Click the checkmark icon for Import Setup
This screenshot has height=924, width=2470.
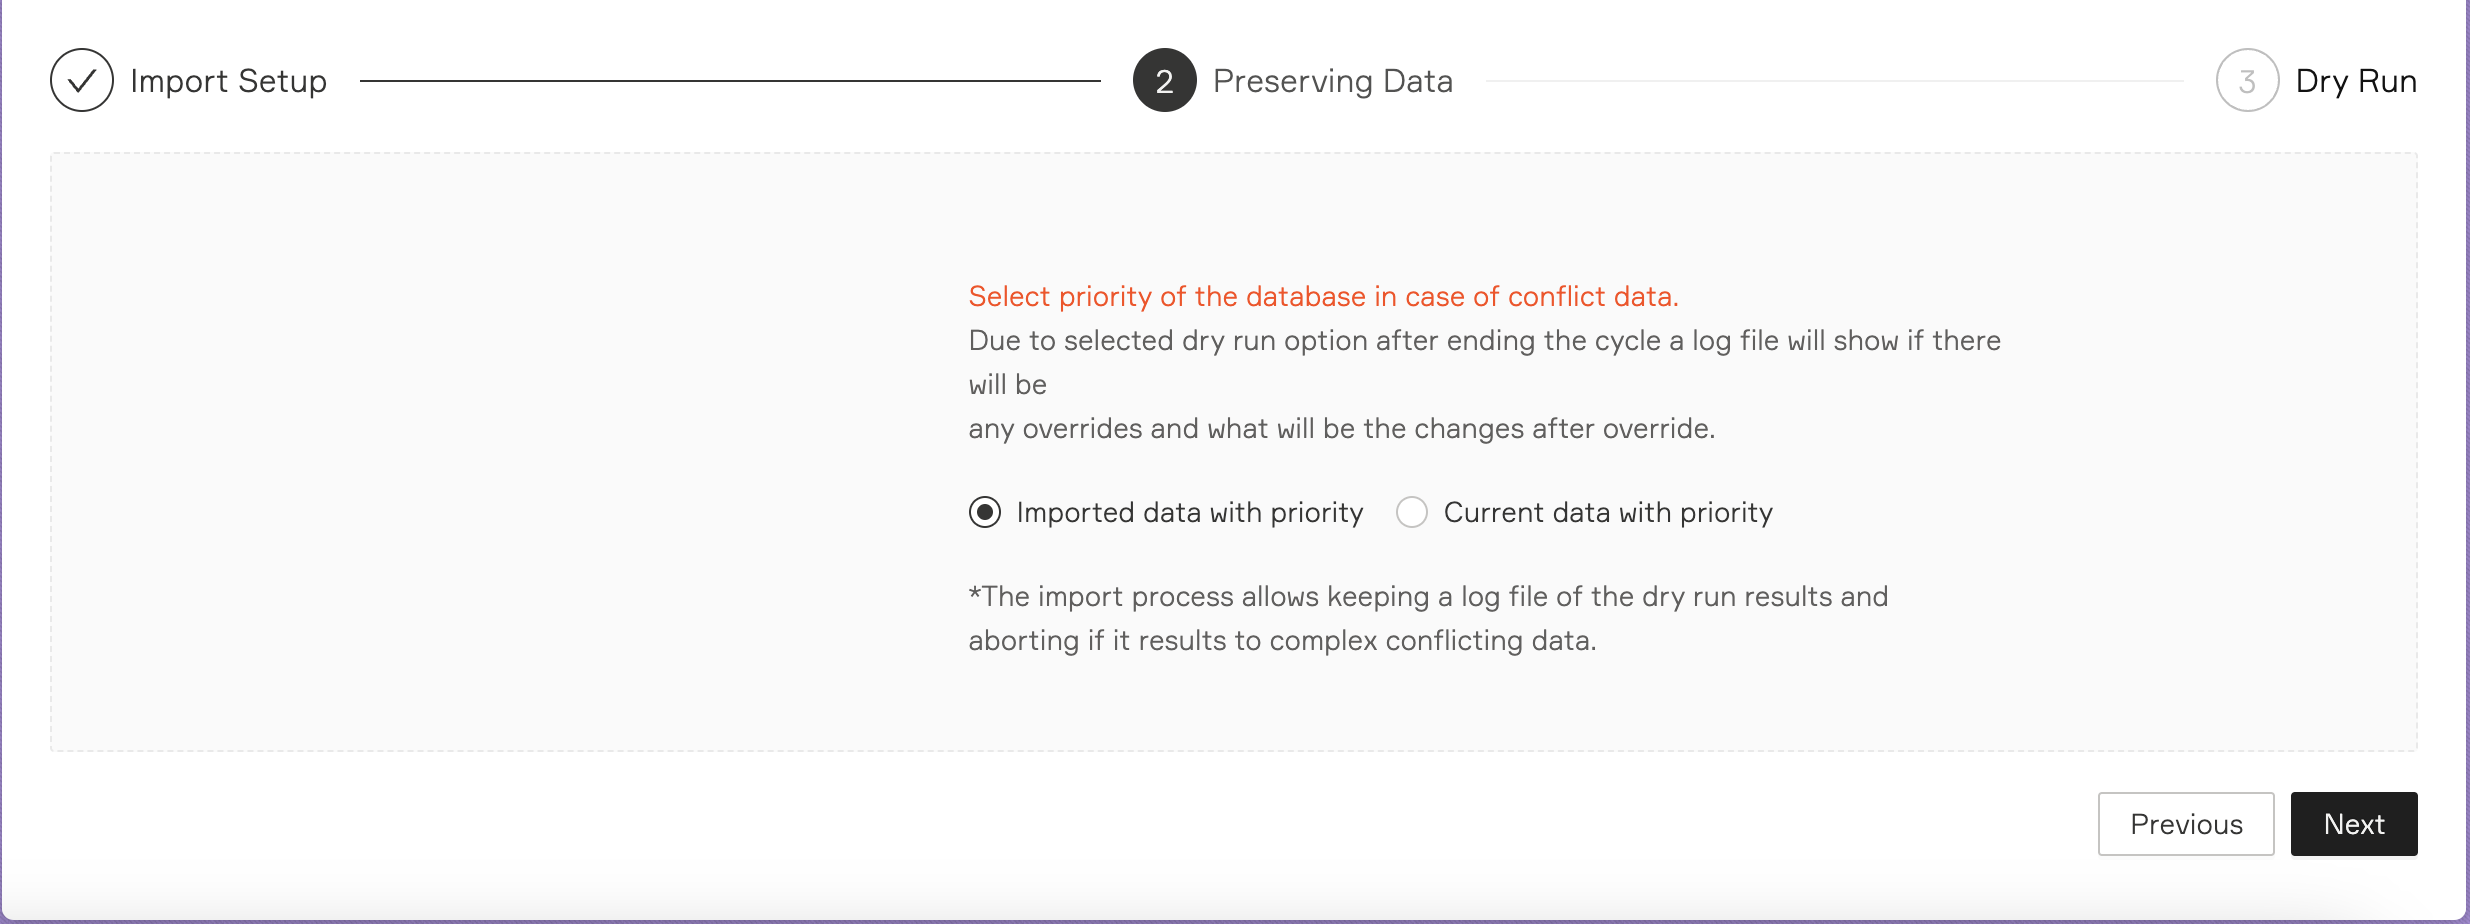[82, 80]
